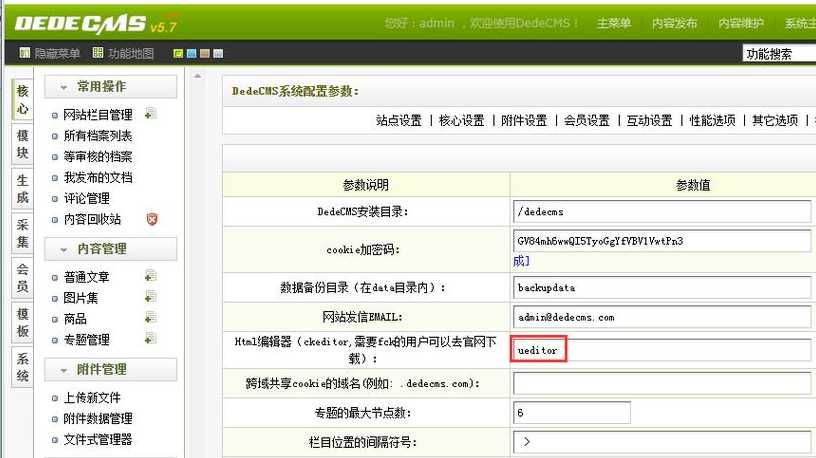Click the DedeCMS logo
This screenshot has height=458, width=816.
pos(96,24)
